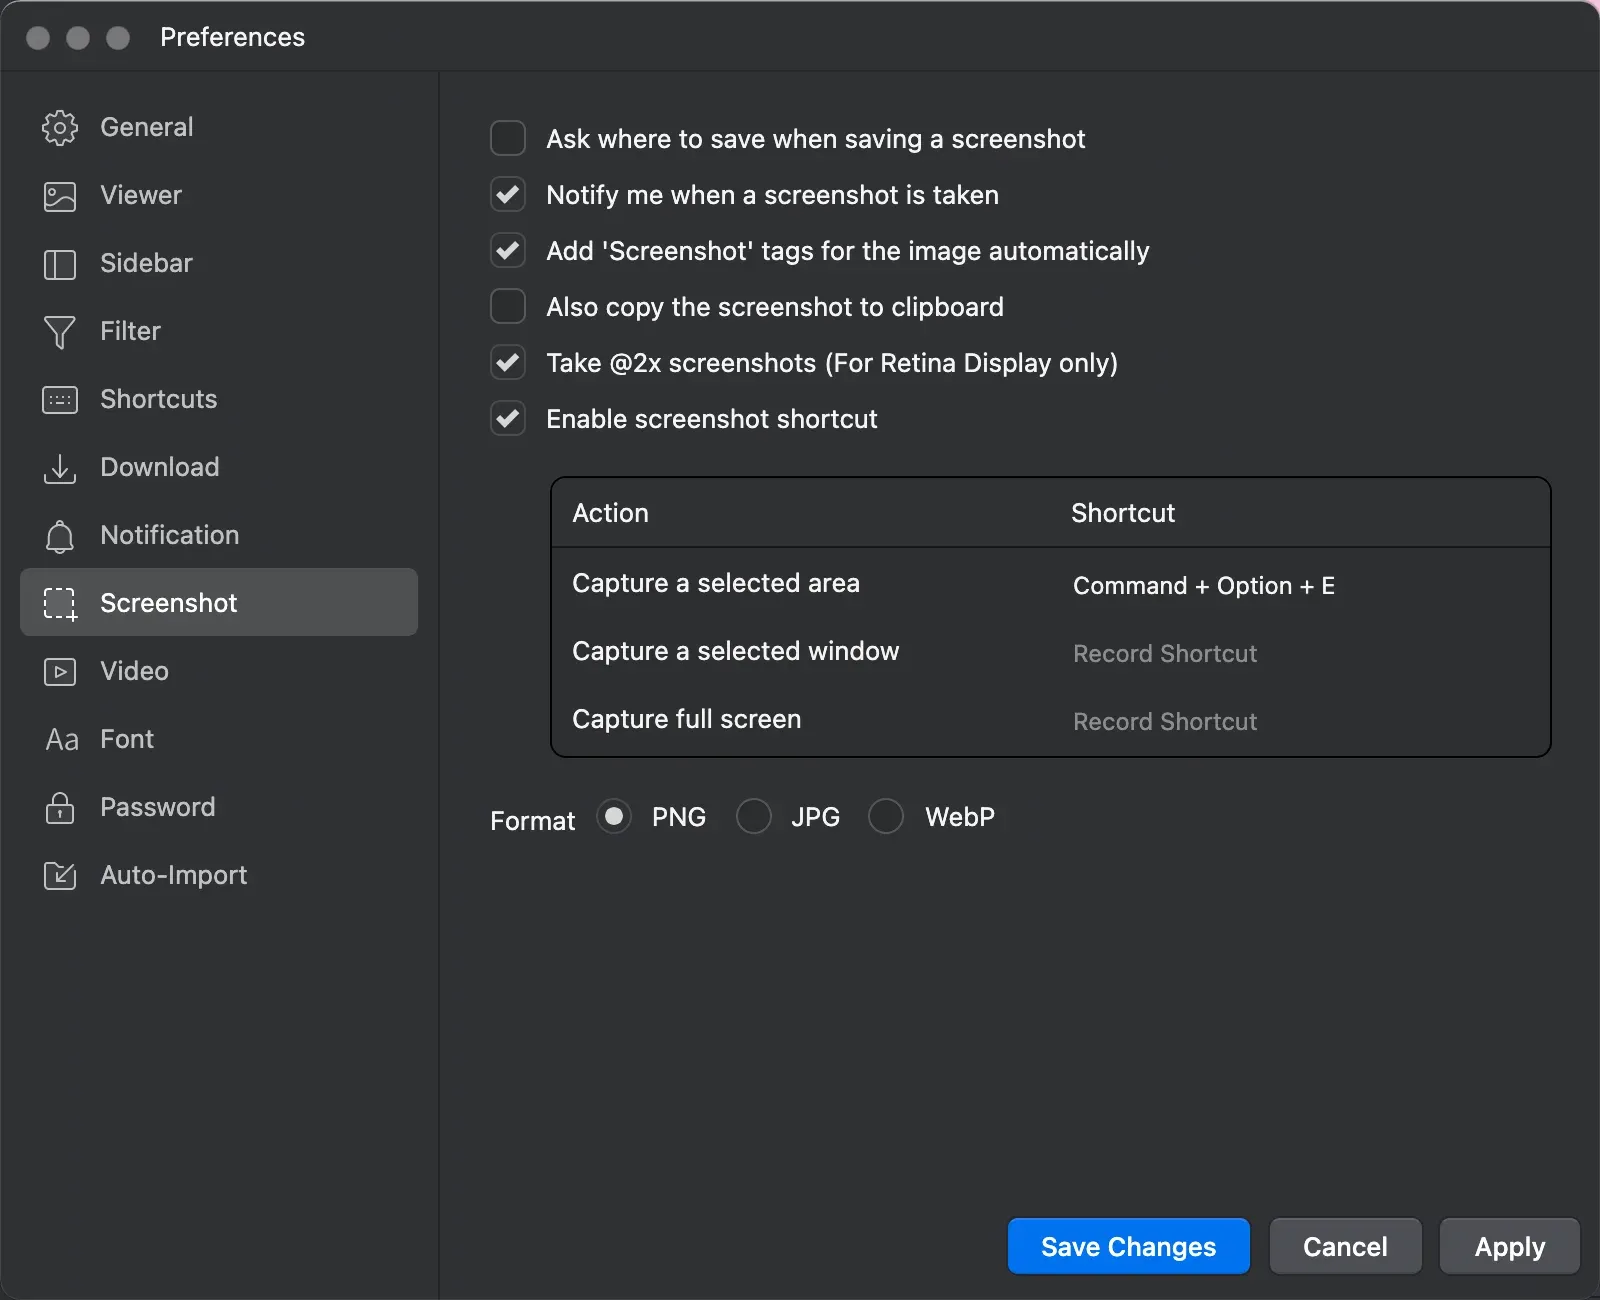Switch to the Viewer section
1600x1300 pixels.
pos(219,196)
